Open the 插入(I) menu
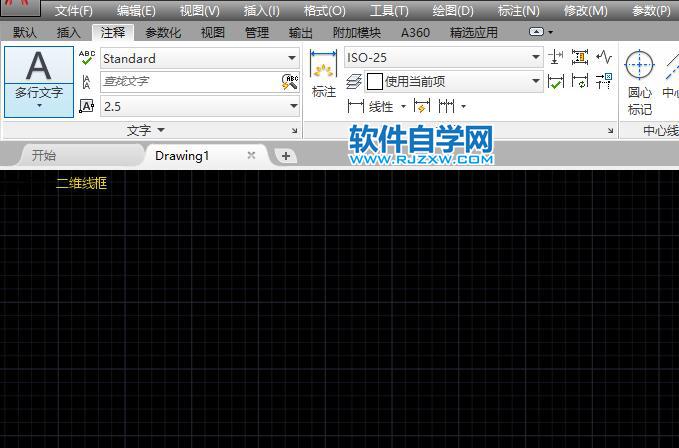Screen dimensions: 679x448 pyautogui.click(x=262, y=11)
